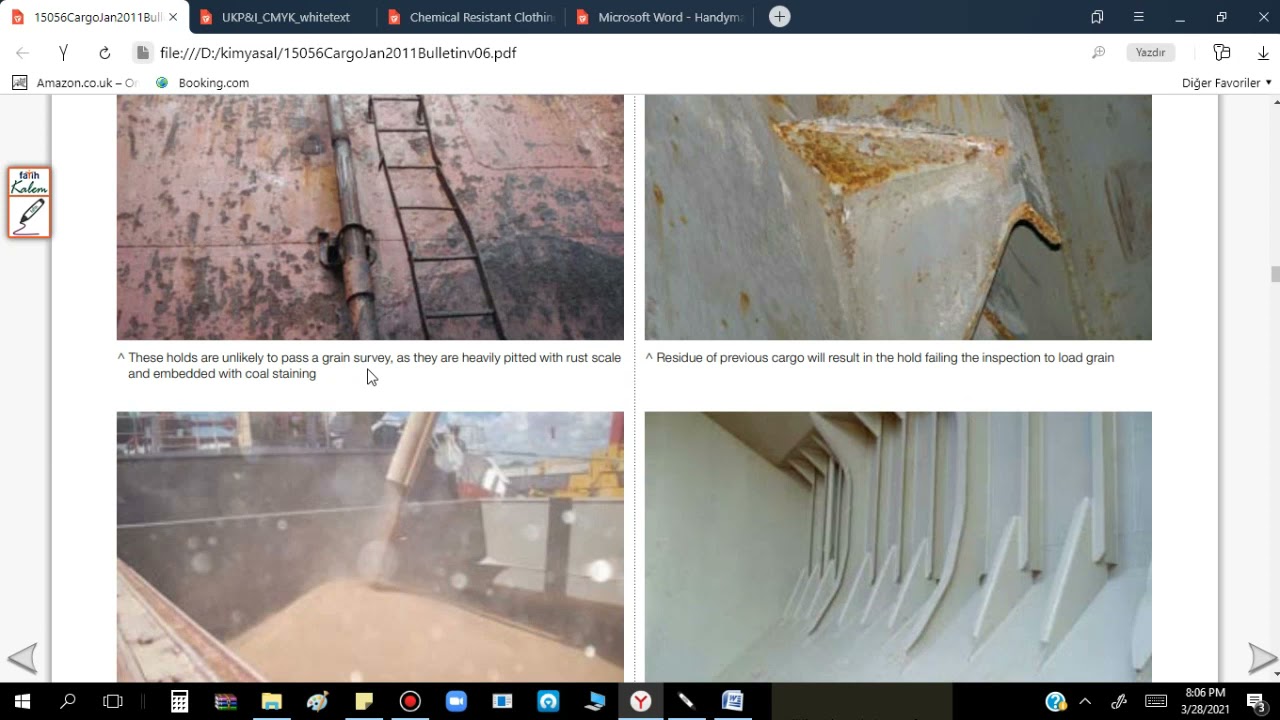
Task: Go to the previous PDF page arrow
Action: click(22, 658)
